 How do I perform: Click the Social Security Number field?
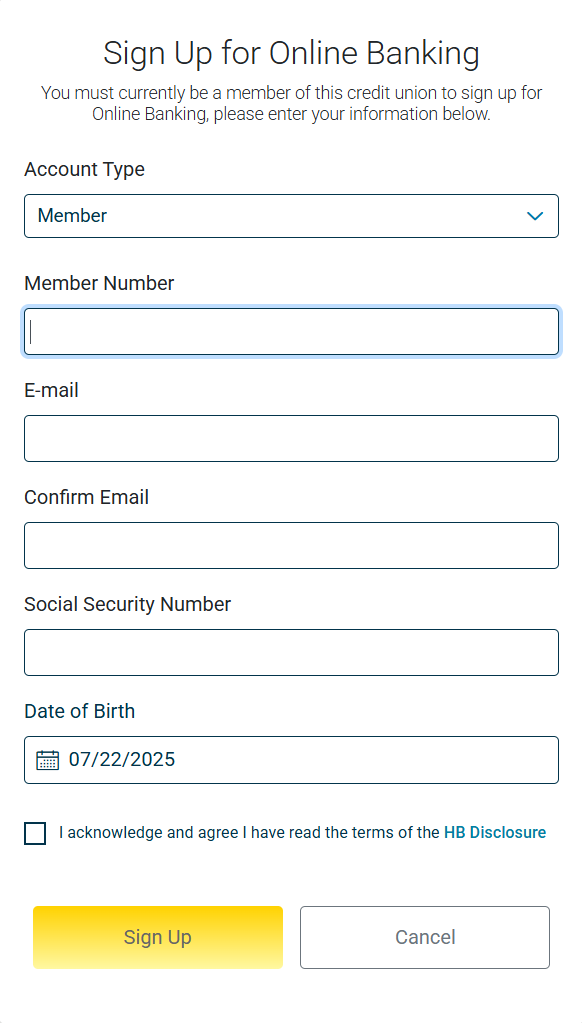[x=291, y=652]
